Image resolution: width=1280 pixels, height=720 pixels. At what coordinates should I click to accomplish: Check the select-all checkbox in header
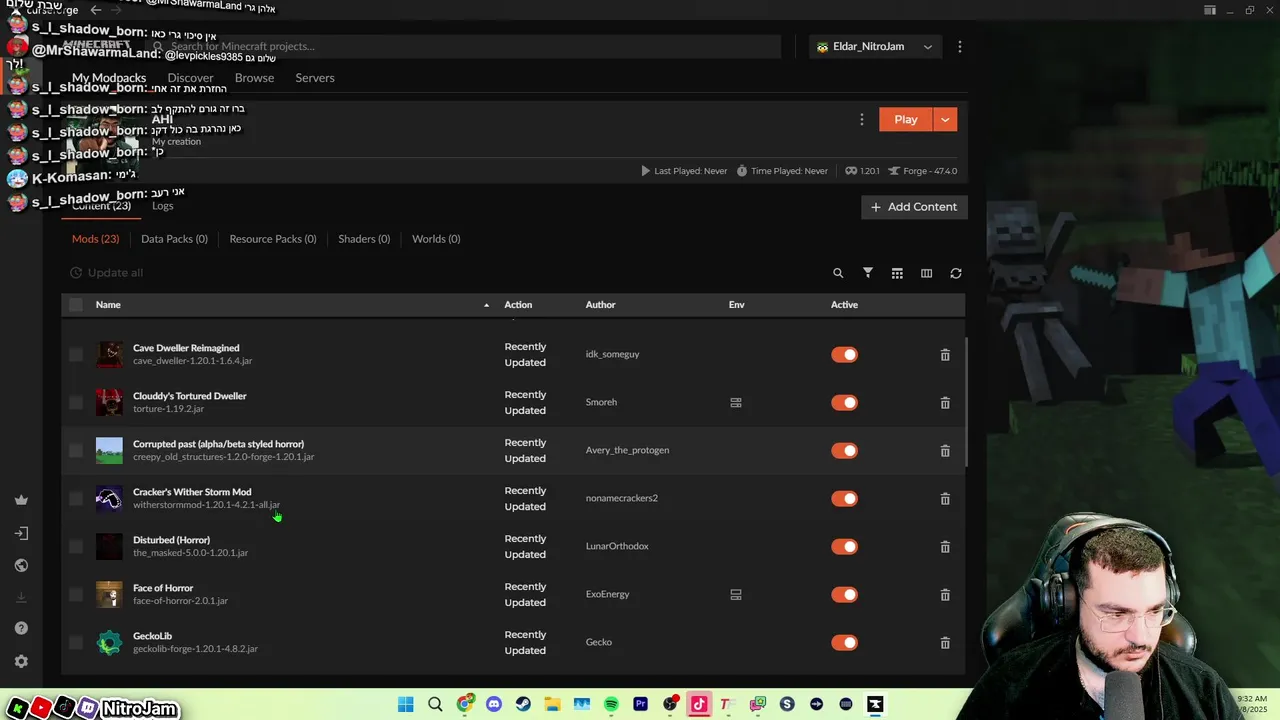(76, 305)
